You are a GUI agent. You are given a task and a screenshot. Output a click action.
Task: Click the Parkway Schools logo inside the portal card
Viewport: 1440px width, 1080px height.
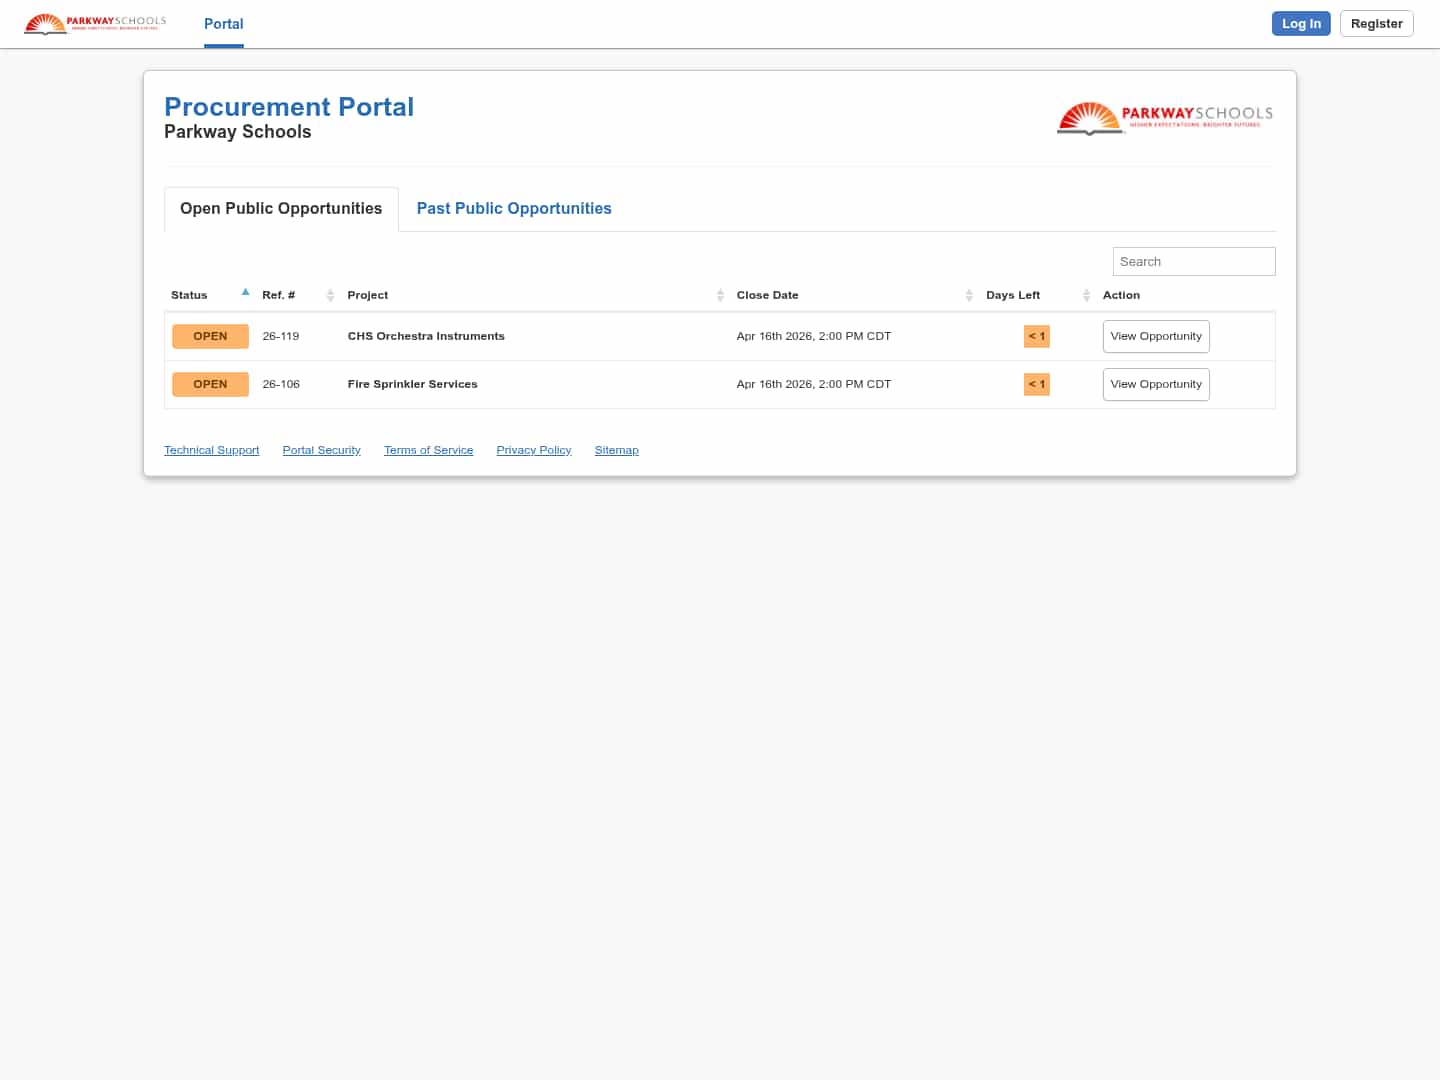1164,117
